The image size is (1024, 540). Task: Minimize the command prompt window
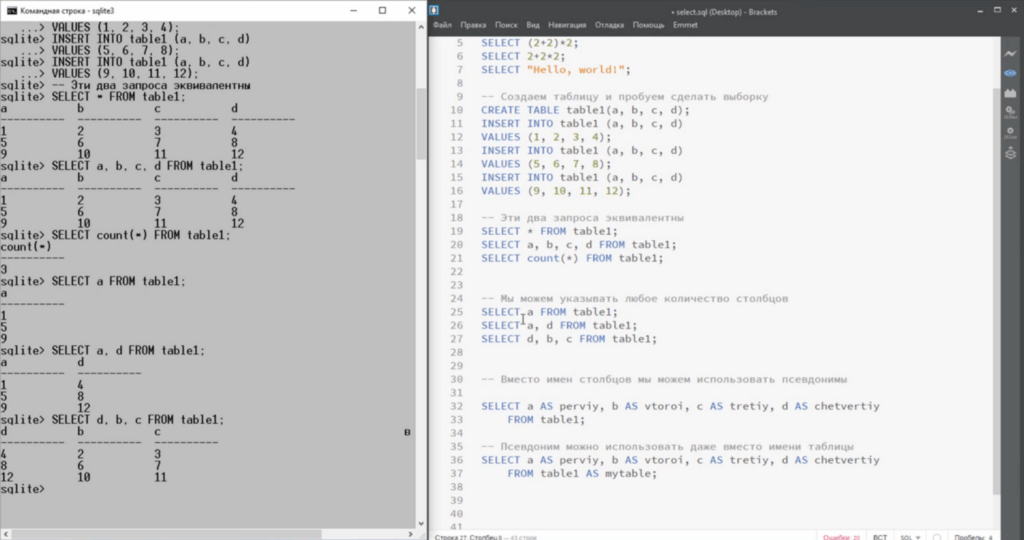[353, 10]
